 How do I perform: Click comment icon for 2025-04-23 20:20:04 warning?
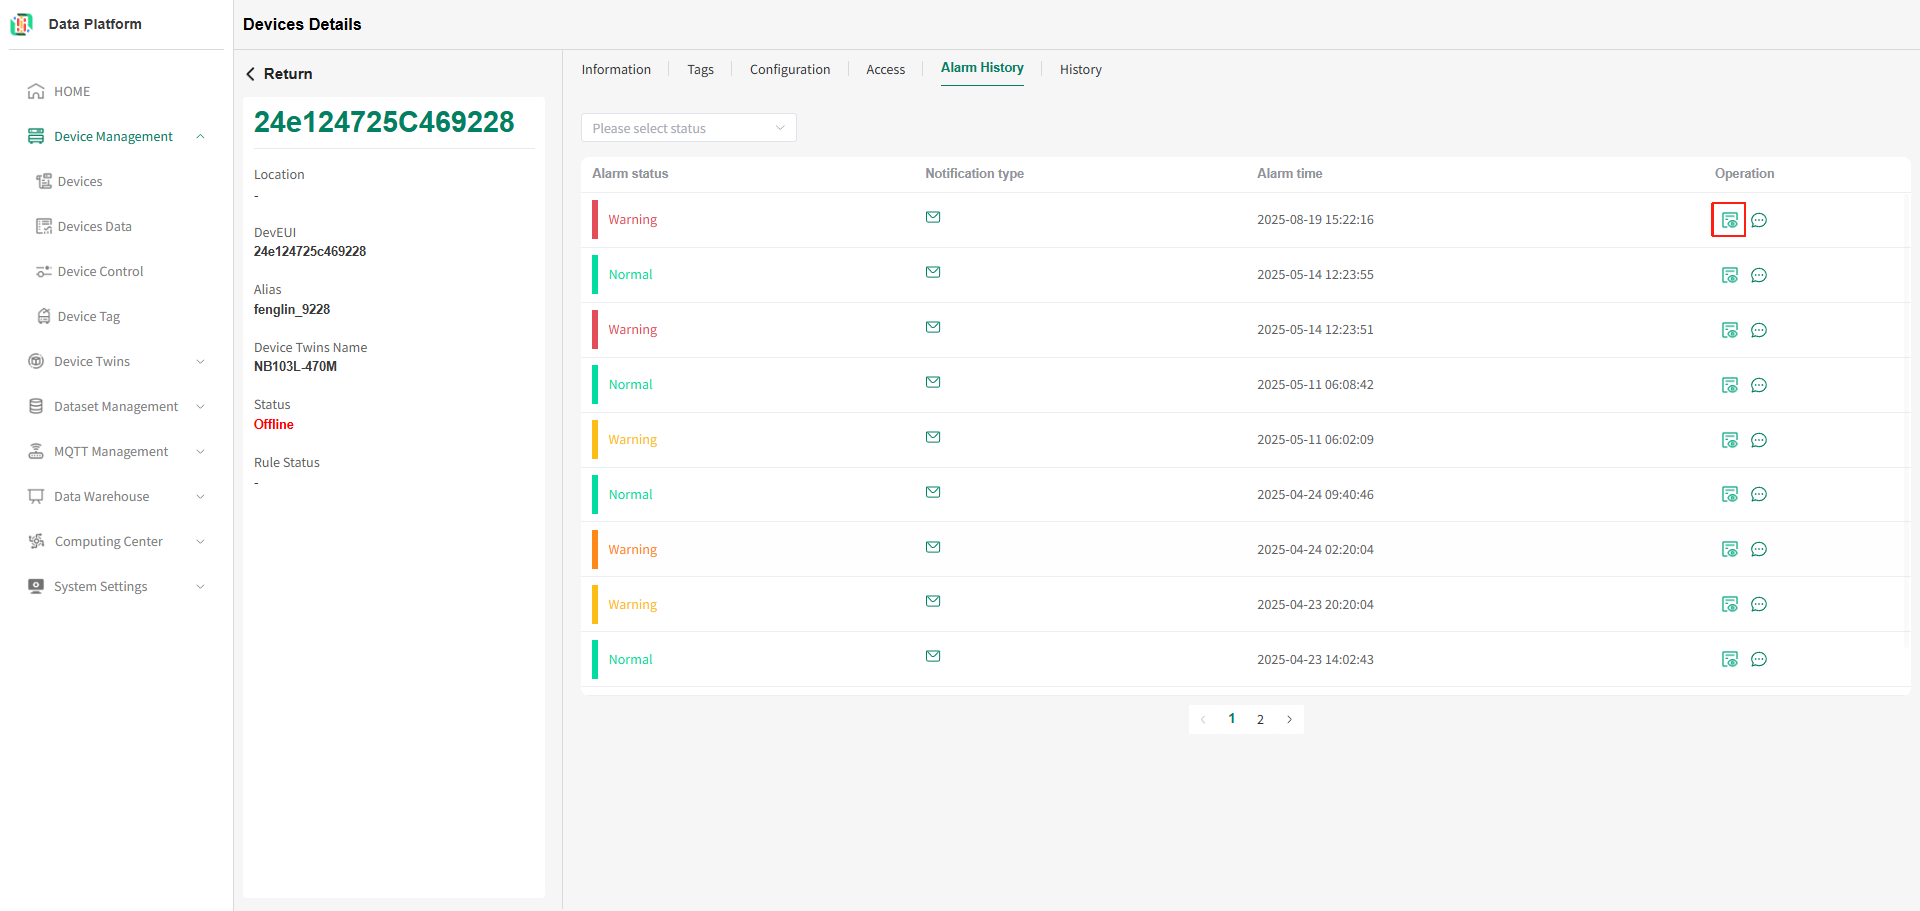[1759, 604]
